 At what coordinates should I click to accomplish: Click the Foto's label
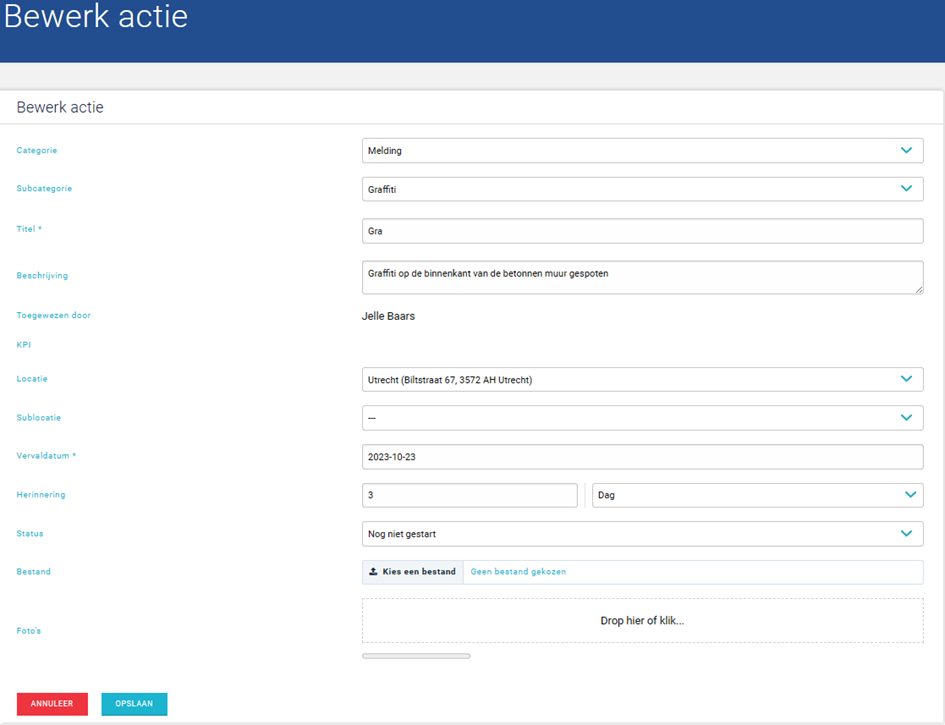[28, 631]
